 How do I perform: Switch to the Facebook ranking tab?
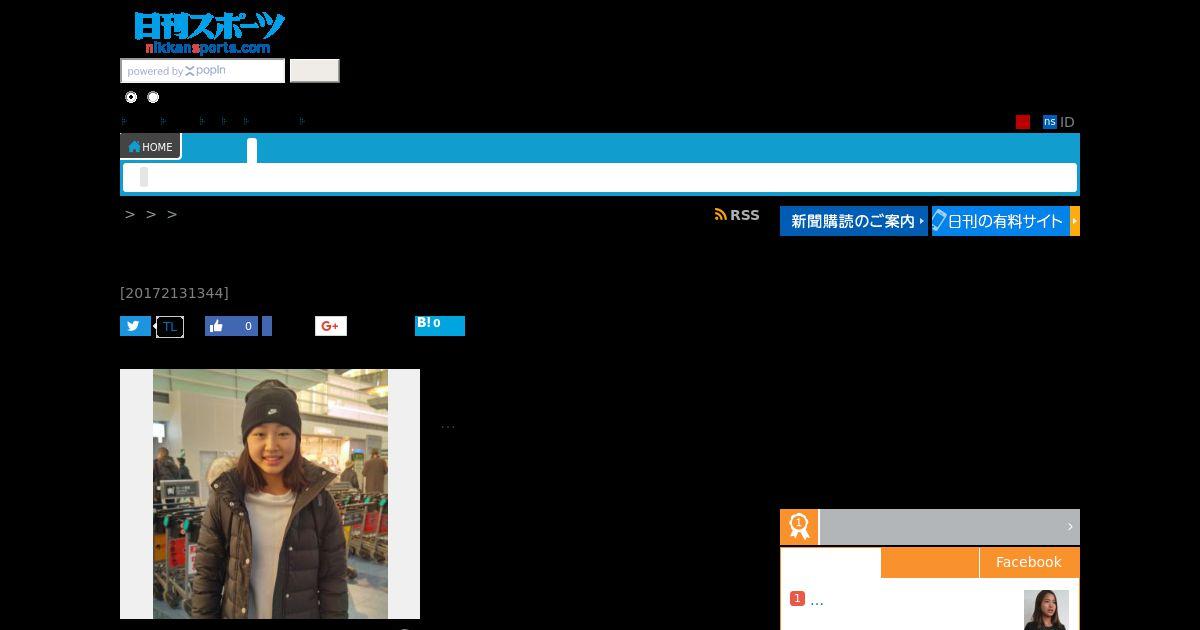1028,562
